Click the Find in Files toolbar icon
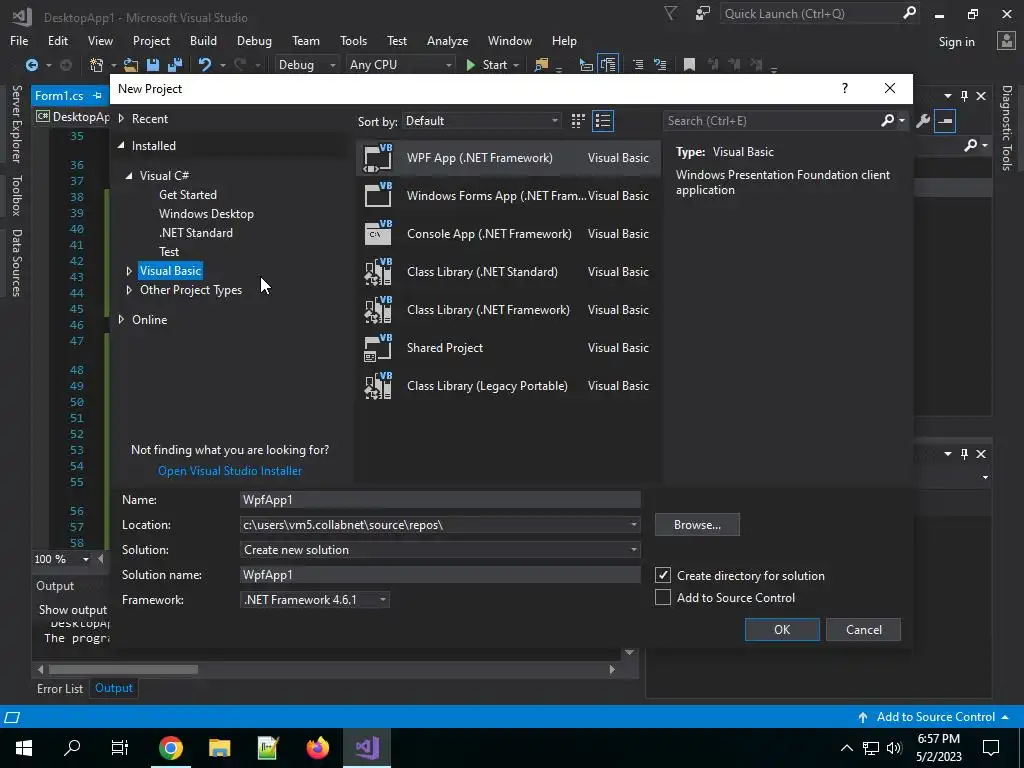The width and height of the screenshot is (1024, 768). tap(541, 65)
